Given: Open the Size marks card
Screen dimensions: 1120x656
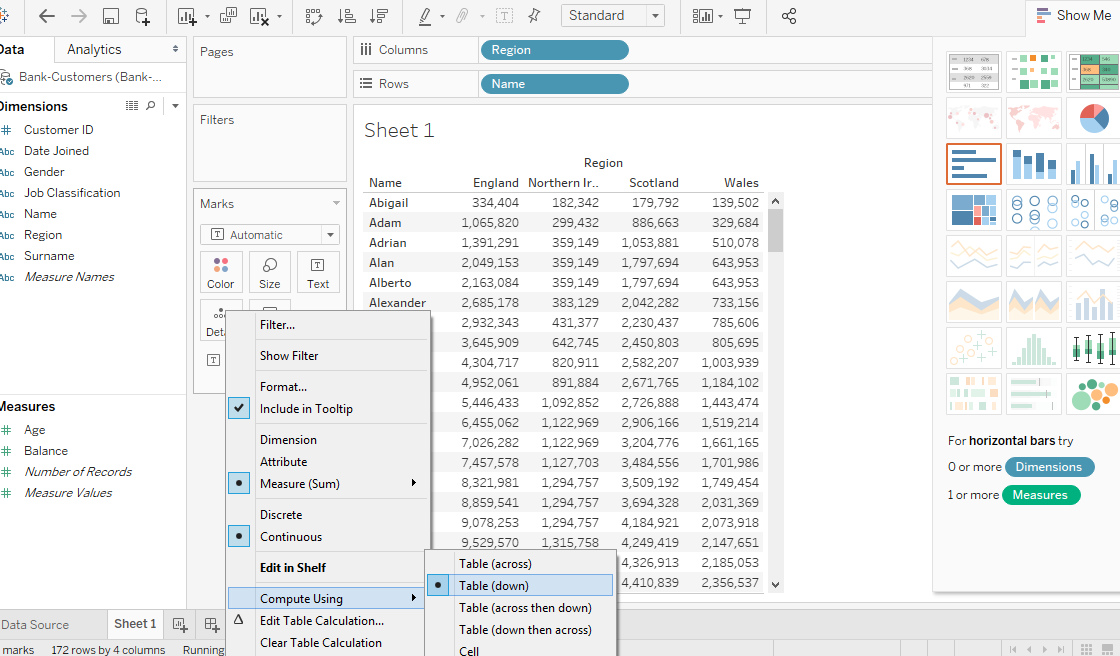Looking at the screenshot, I should click(270, 271).
